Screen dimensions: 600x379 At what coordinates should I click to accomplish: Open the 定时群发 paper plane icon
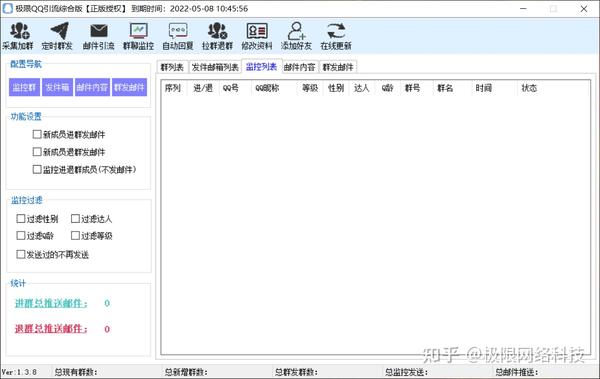tap(57, 36)
